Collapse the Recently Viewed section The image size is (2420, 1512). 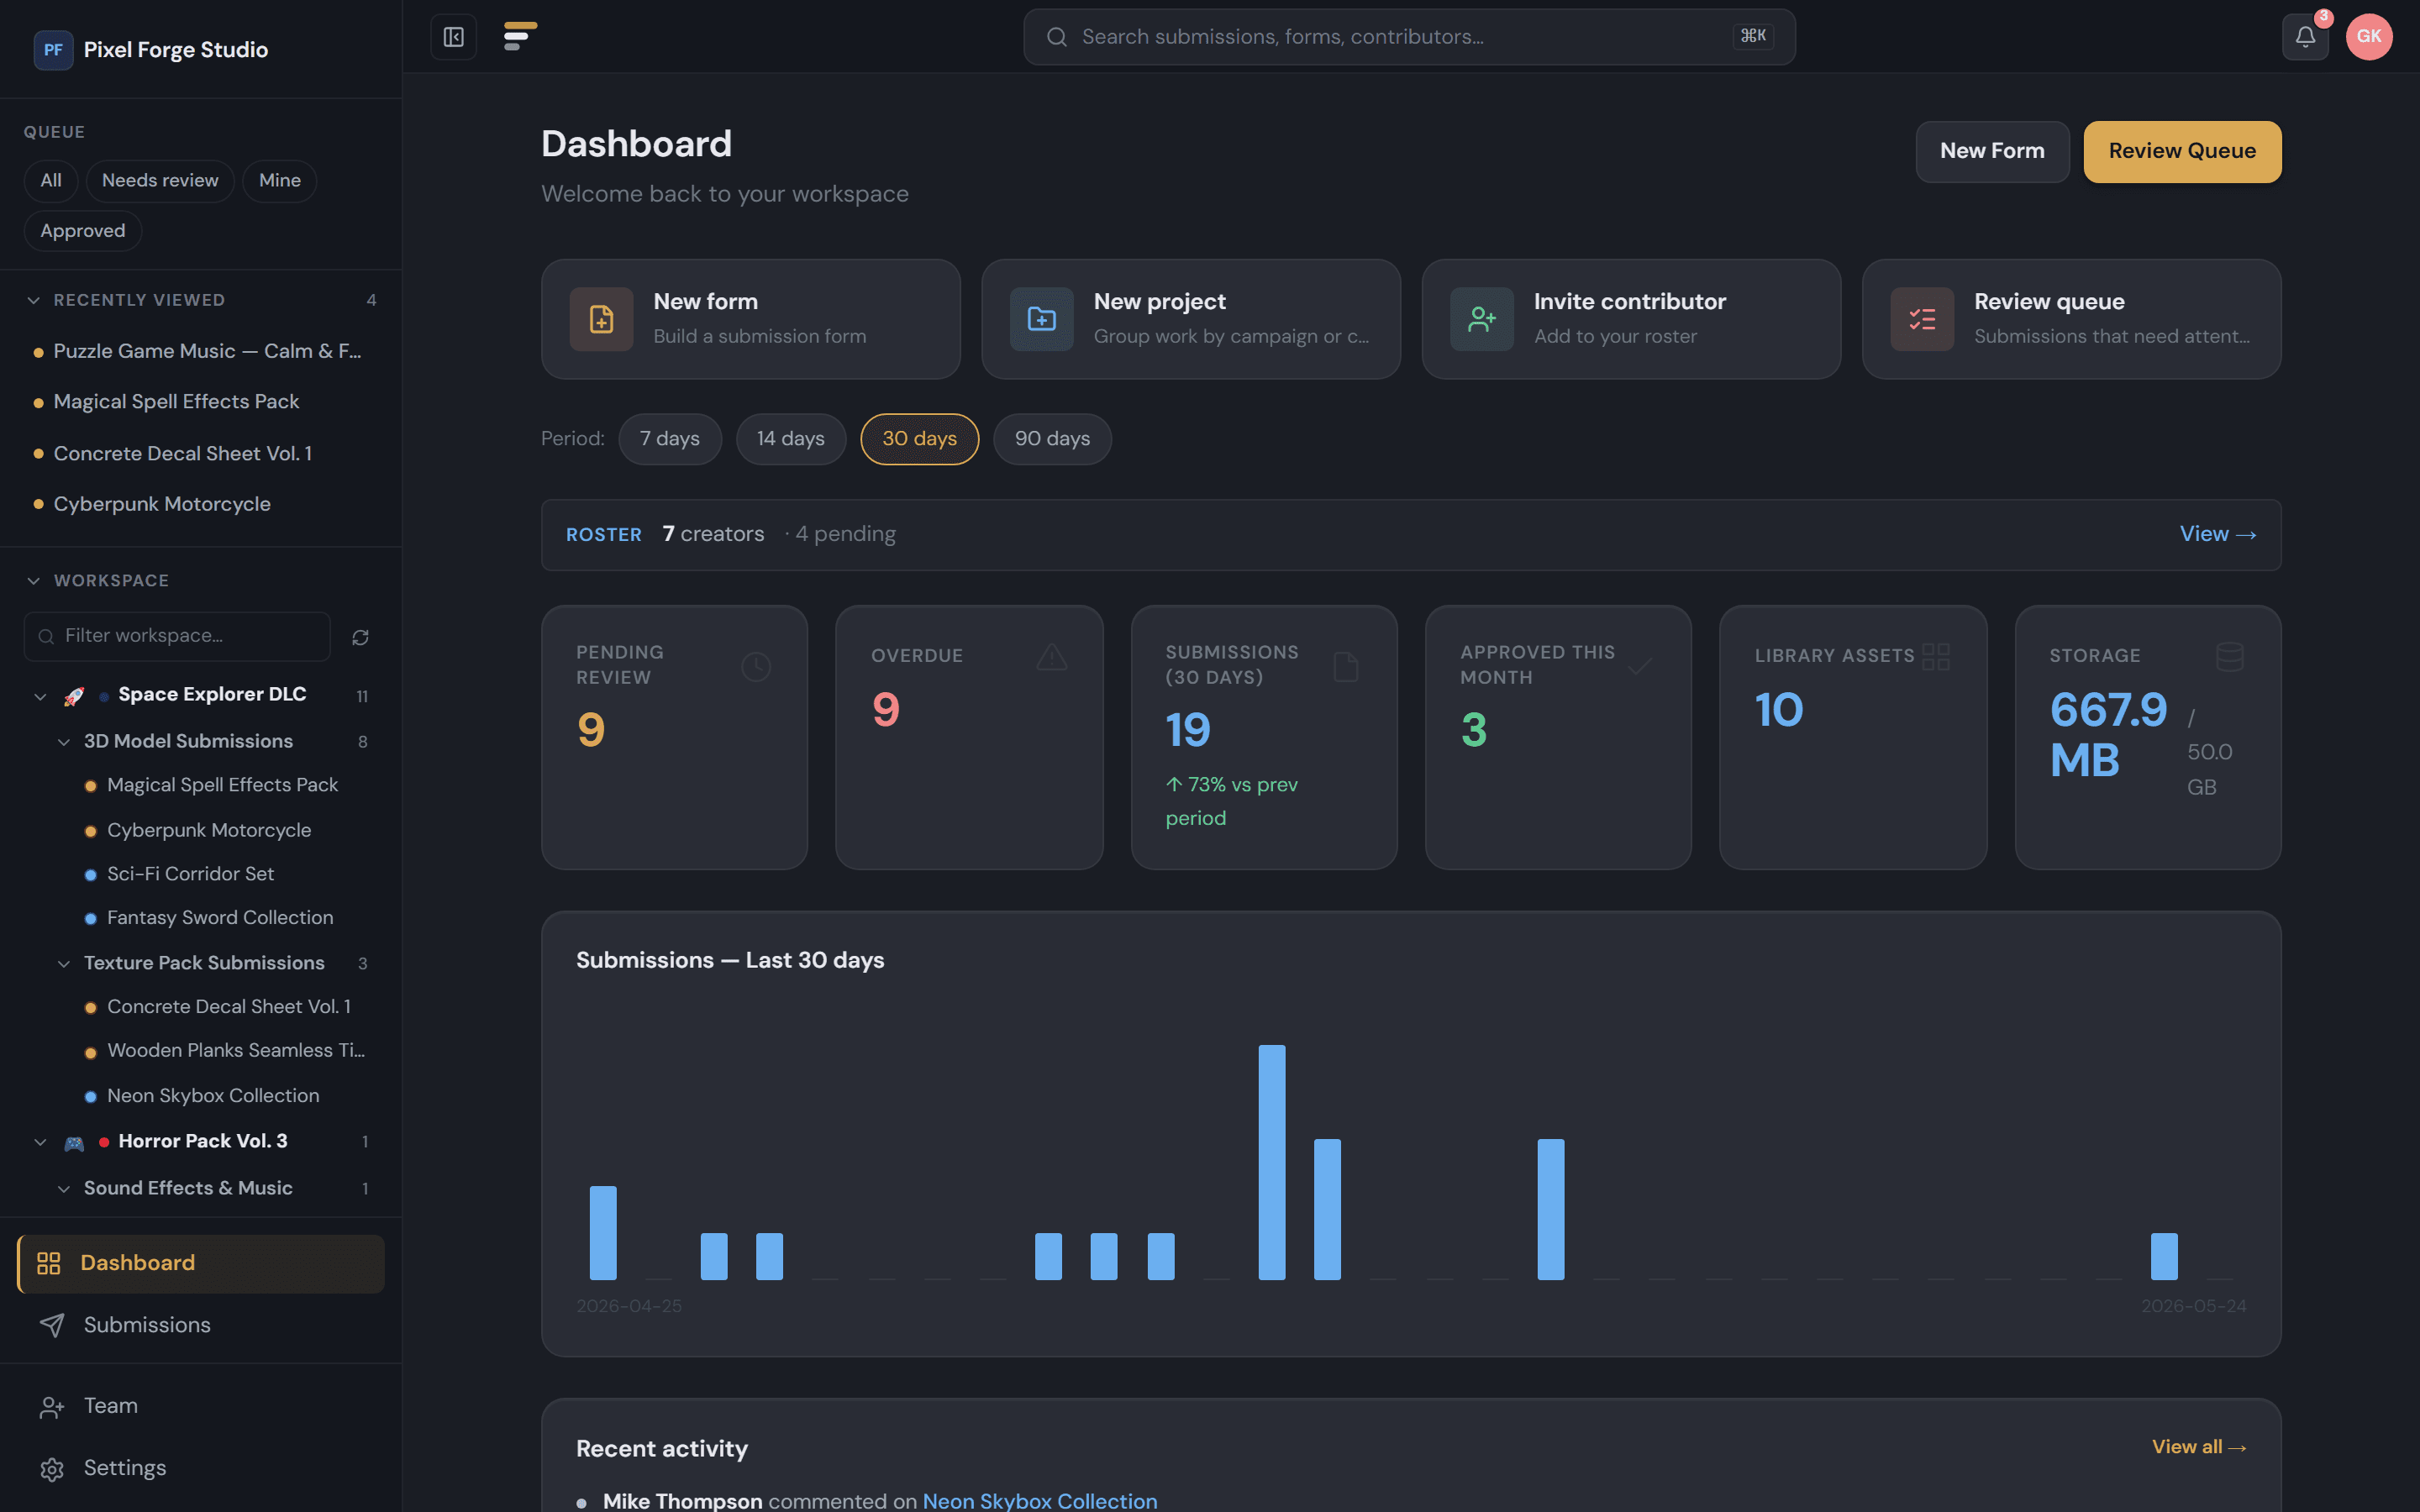tap(34, 300)
